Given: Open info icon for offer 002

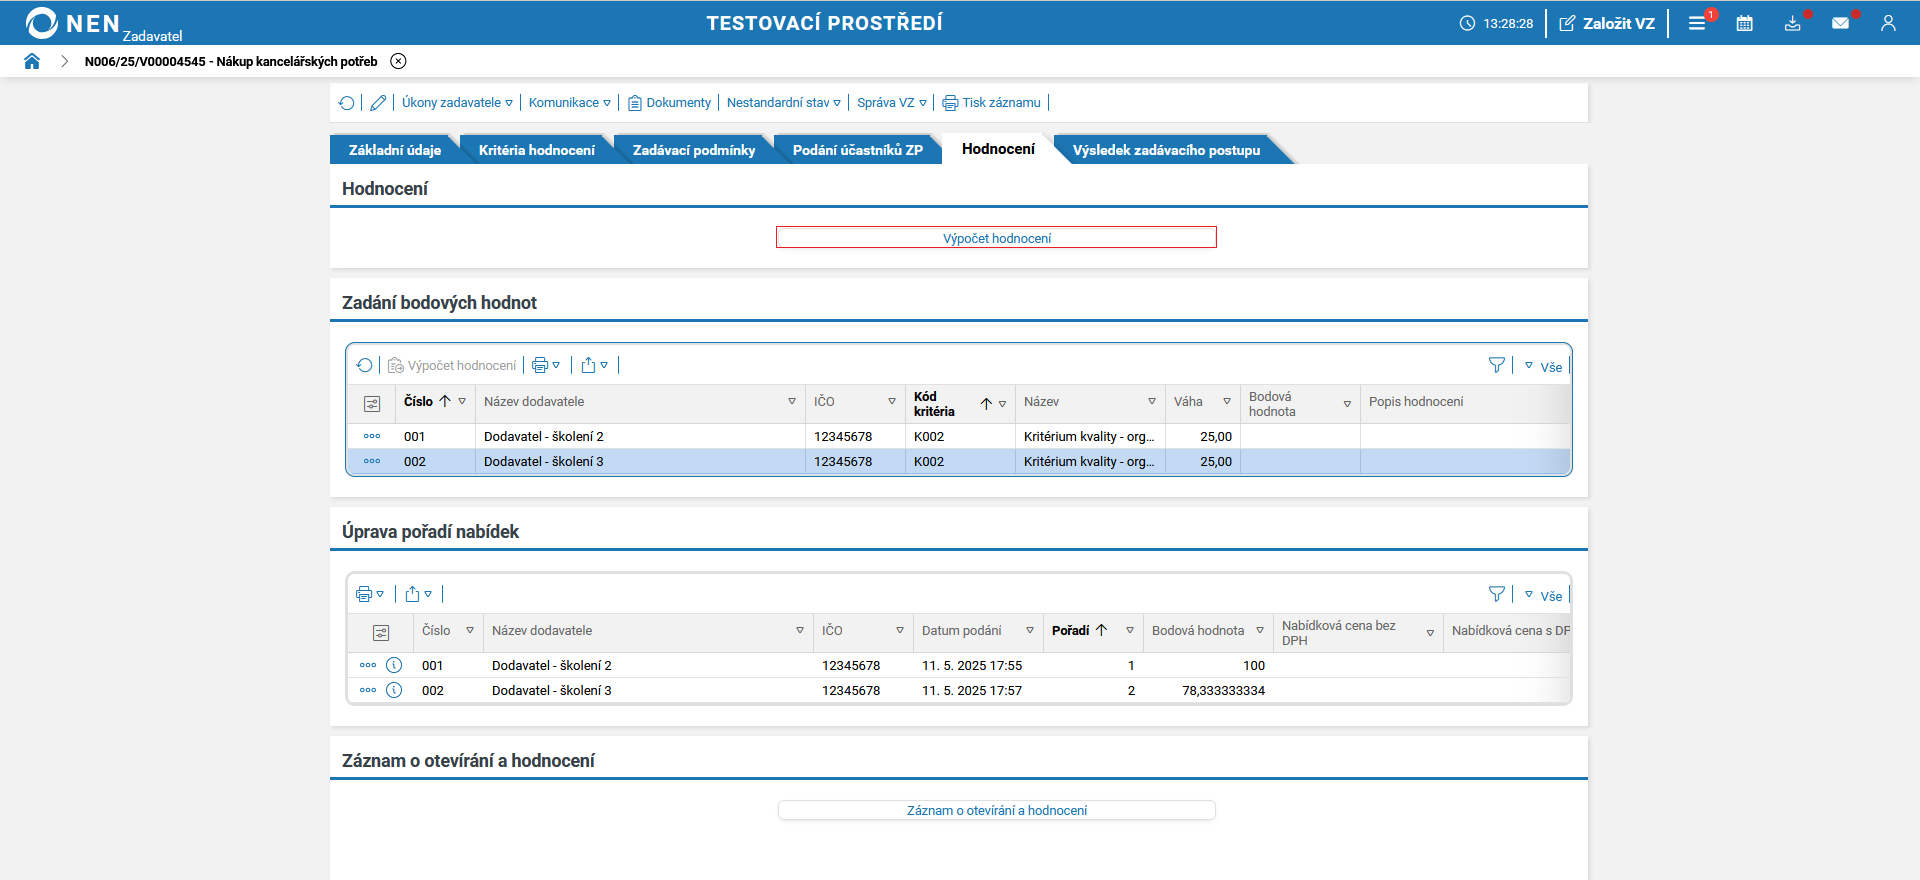Looking at the screenshot, I should coord(394,690).
